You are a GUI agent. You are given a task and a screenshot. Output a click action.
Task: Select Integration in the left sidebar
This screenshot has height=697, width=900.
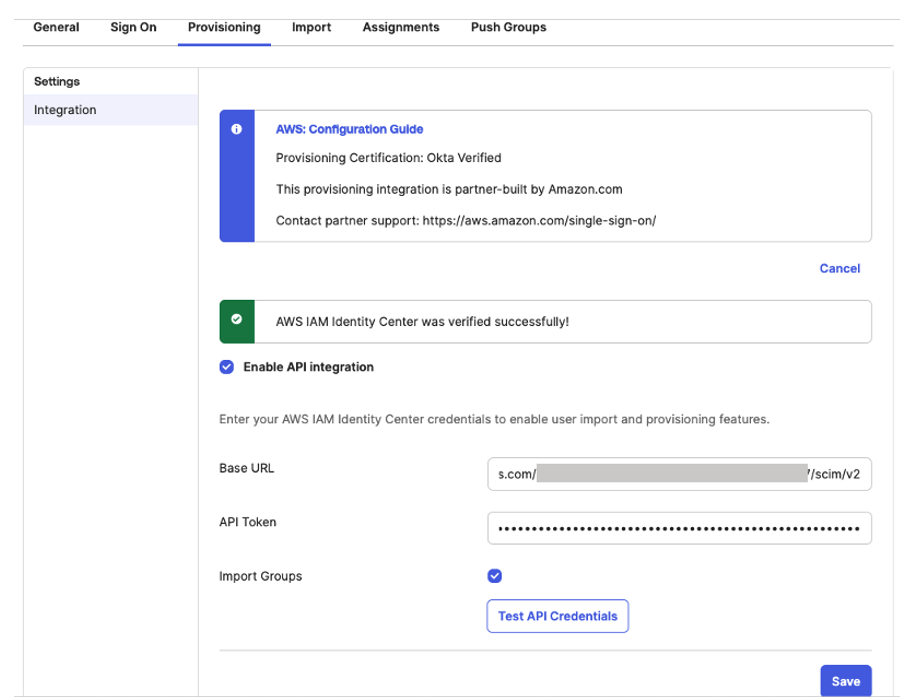(x=64, y=110)
